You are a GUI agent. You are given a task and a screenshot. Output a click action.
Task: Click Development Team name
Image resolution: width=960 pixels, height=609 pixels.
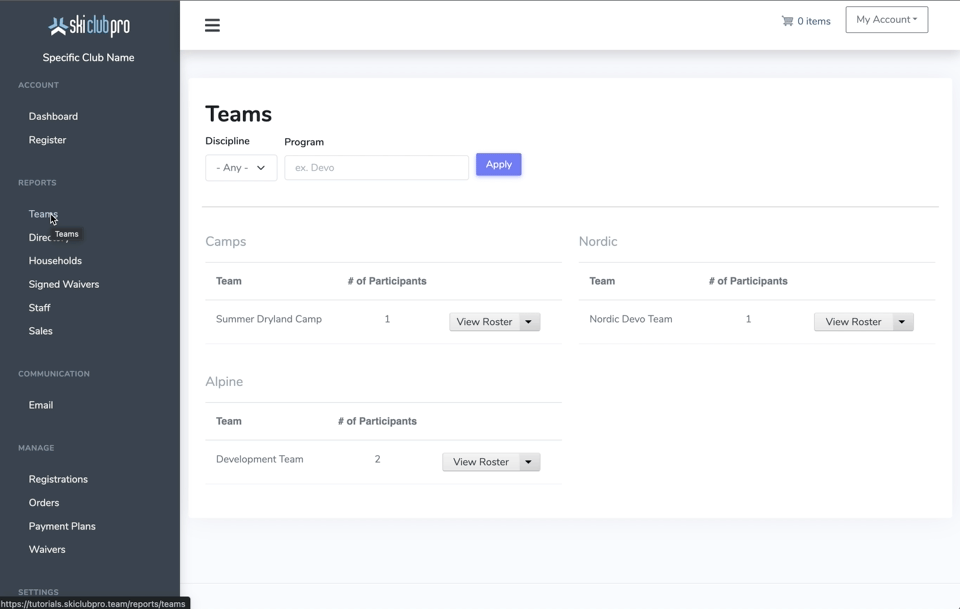260,459
